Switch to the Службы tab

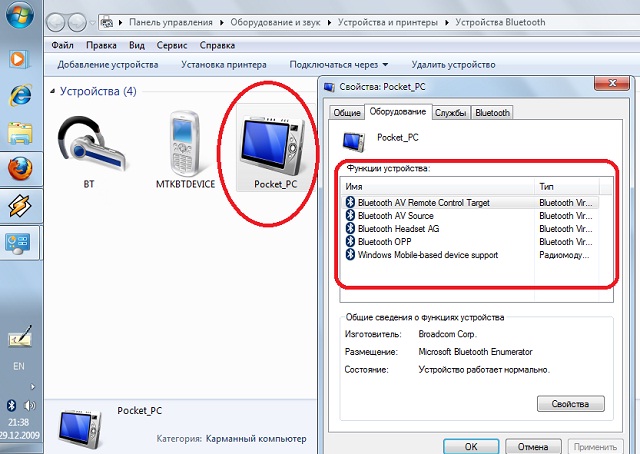[x=451, y=113]
